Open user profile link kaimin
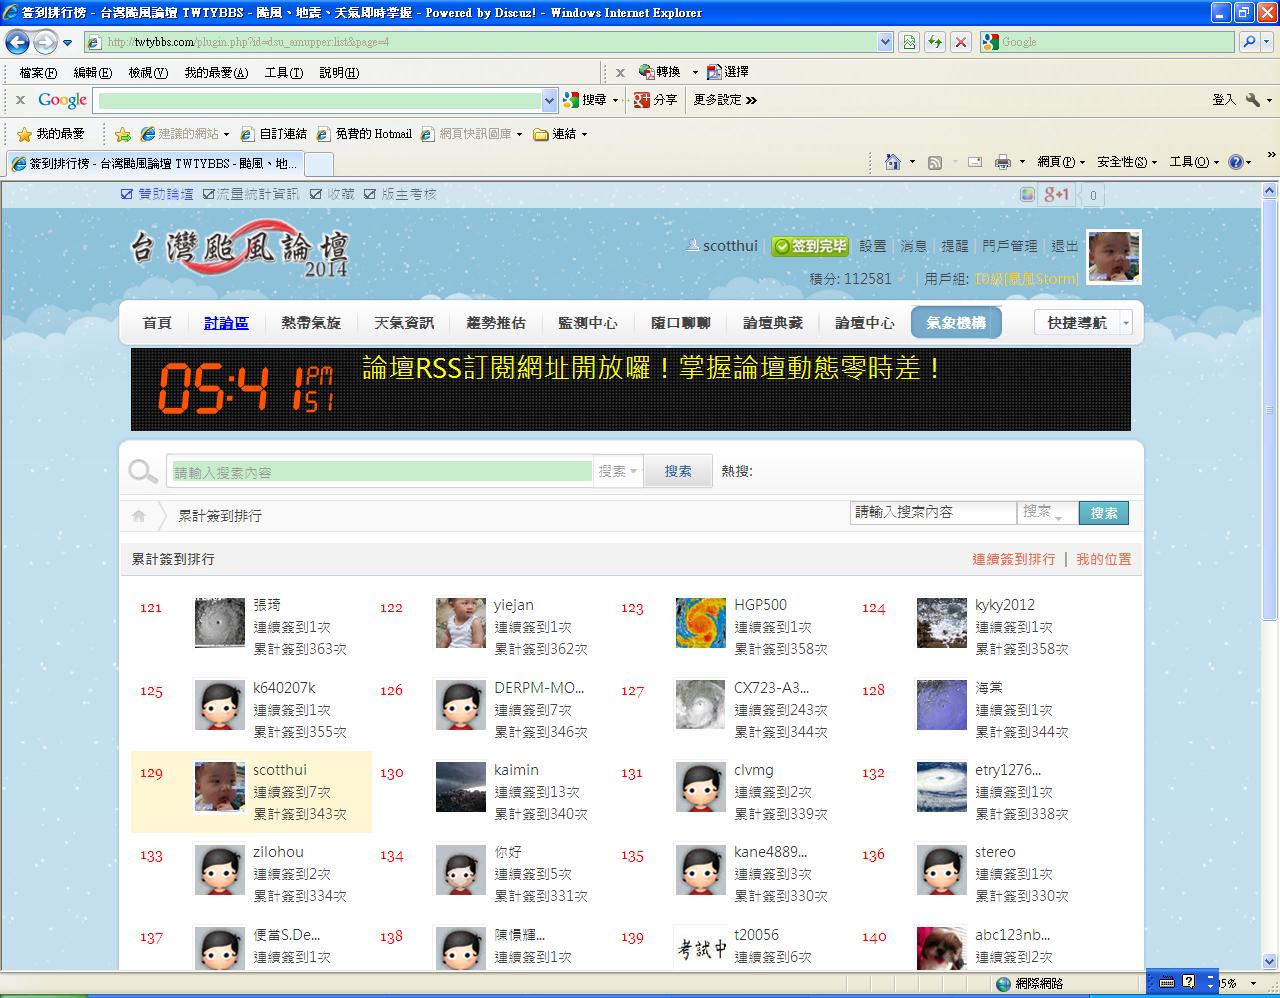The width and height of the screenshot is (1280, 998). point(516,770)
